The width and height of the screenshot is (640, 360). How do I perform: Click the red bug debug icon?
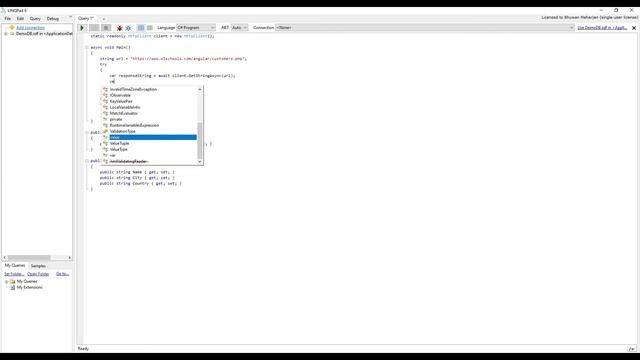click(120, 28)
